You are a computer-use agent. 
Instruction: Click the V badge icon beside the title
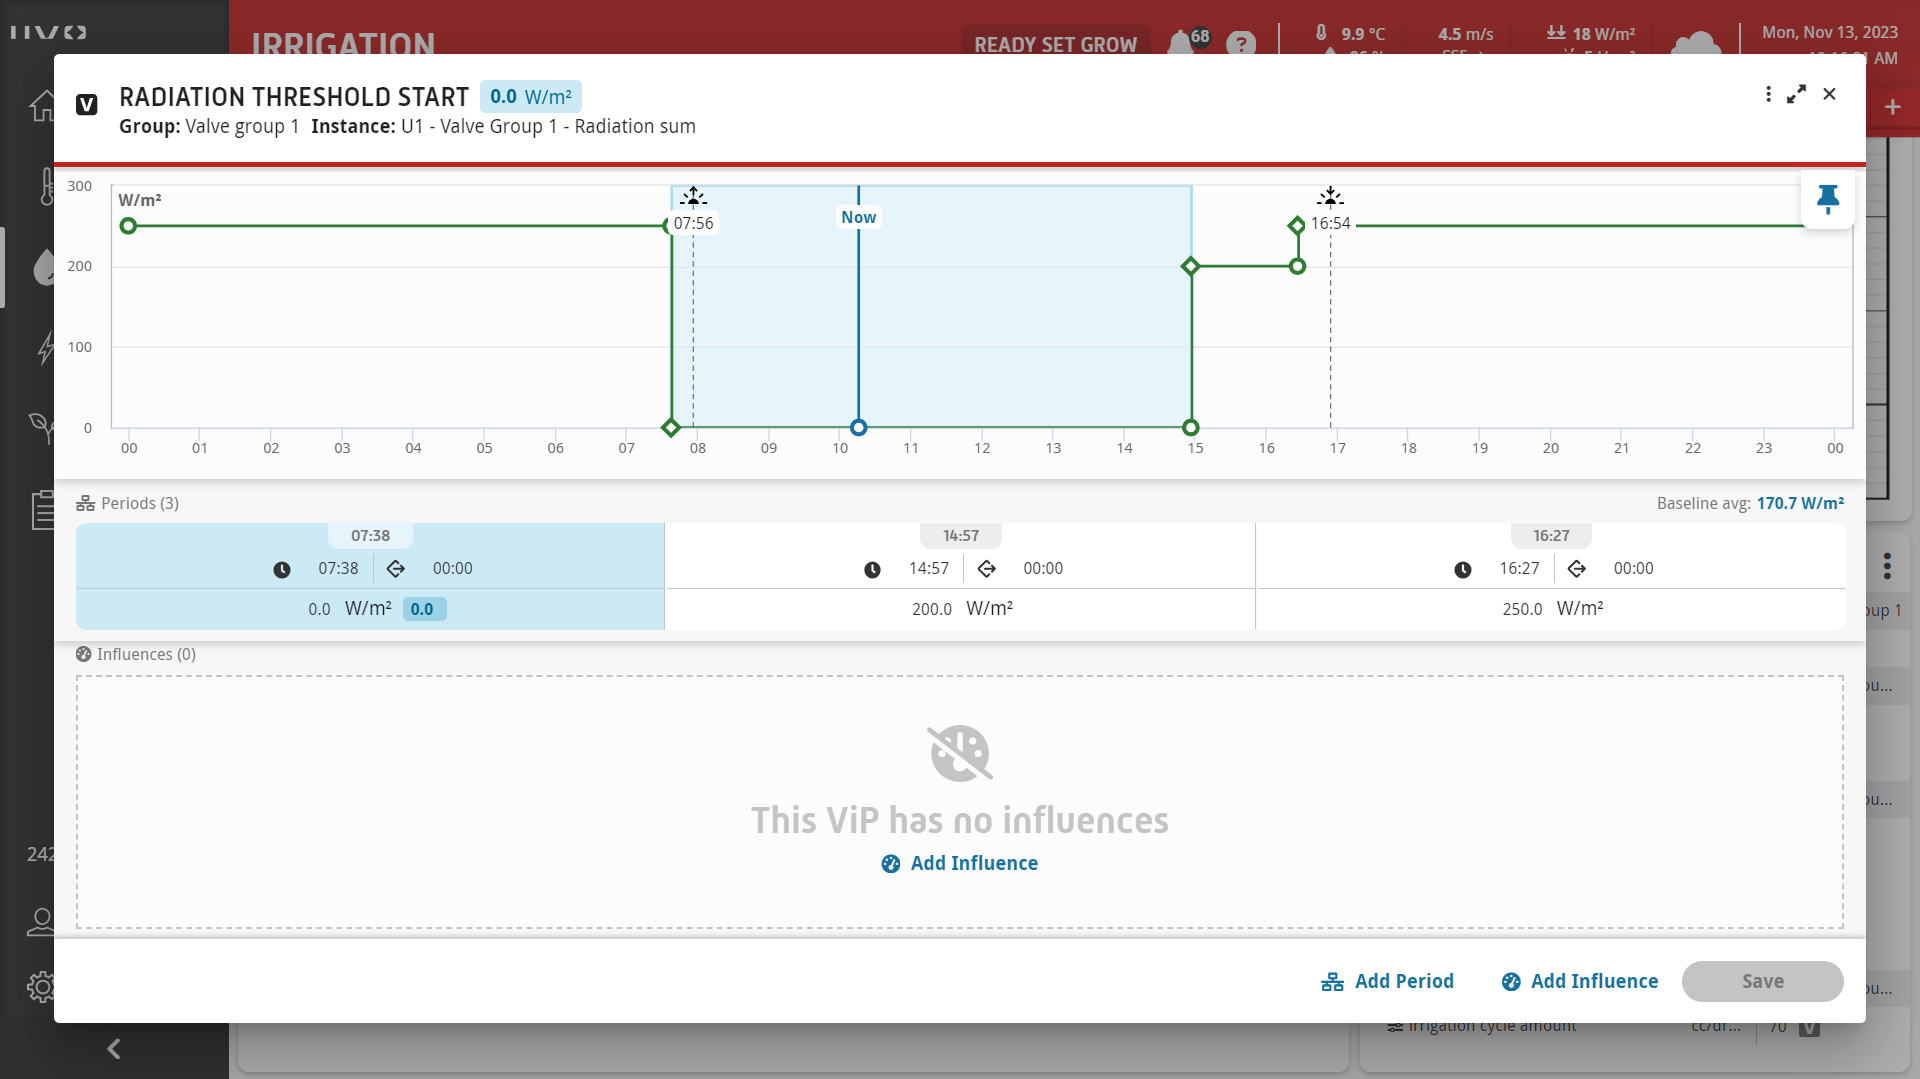click(87, 105)
